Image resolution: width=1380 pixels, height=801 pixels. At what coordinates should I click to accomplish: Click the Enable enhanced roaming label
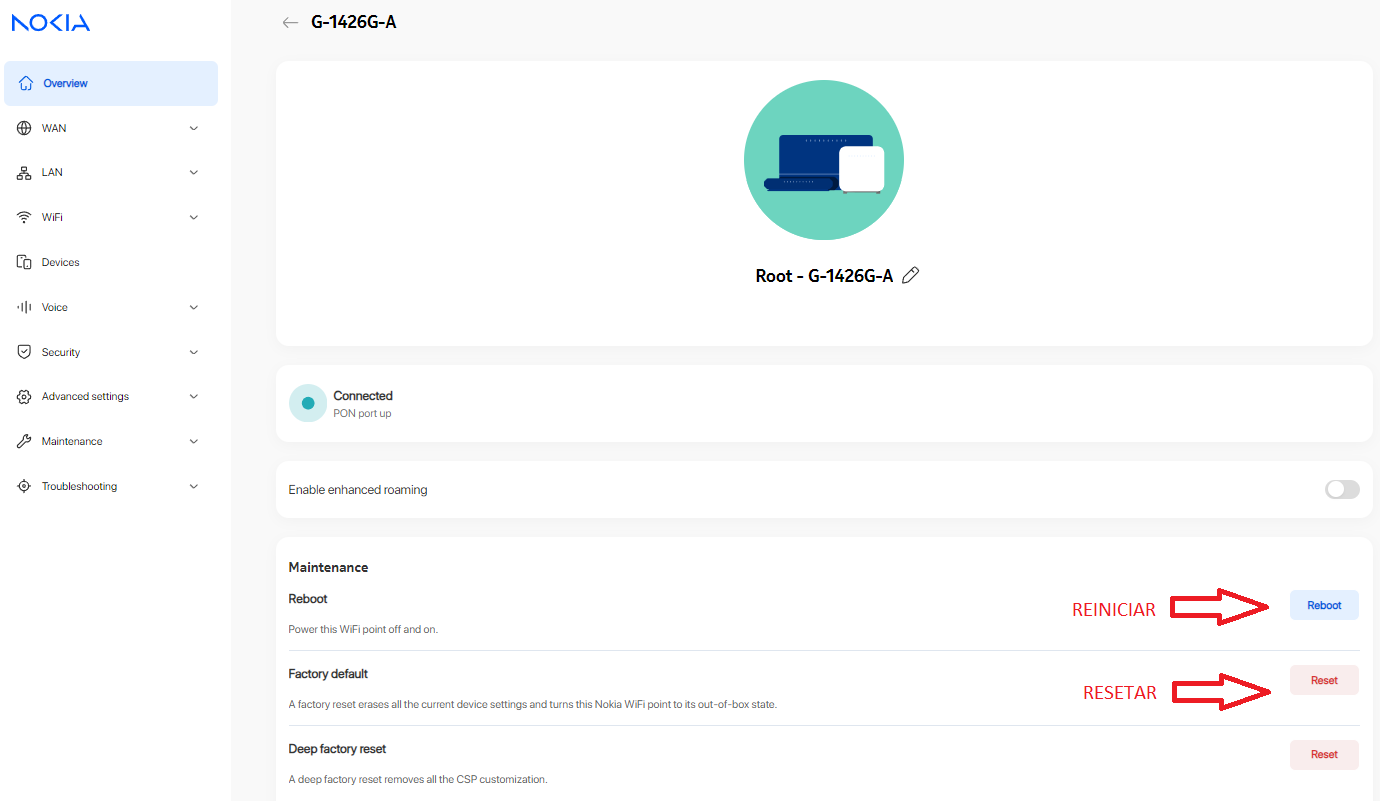(358, 490)
